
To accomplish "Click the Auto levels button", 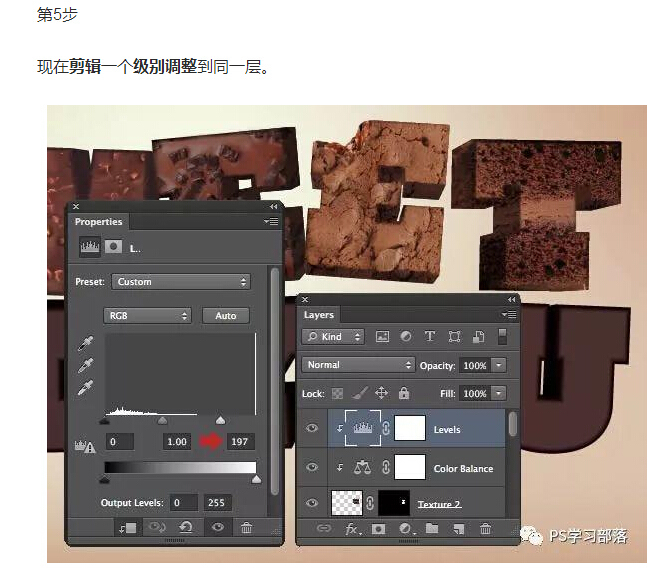I will pos(226,316).
